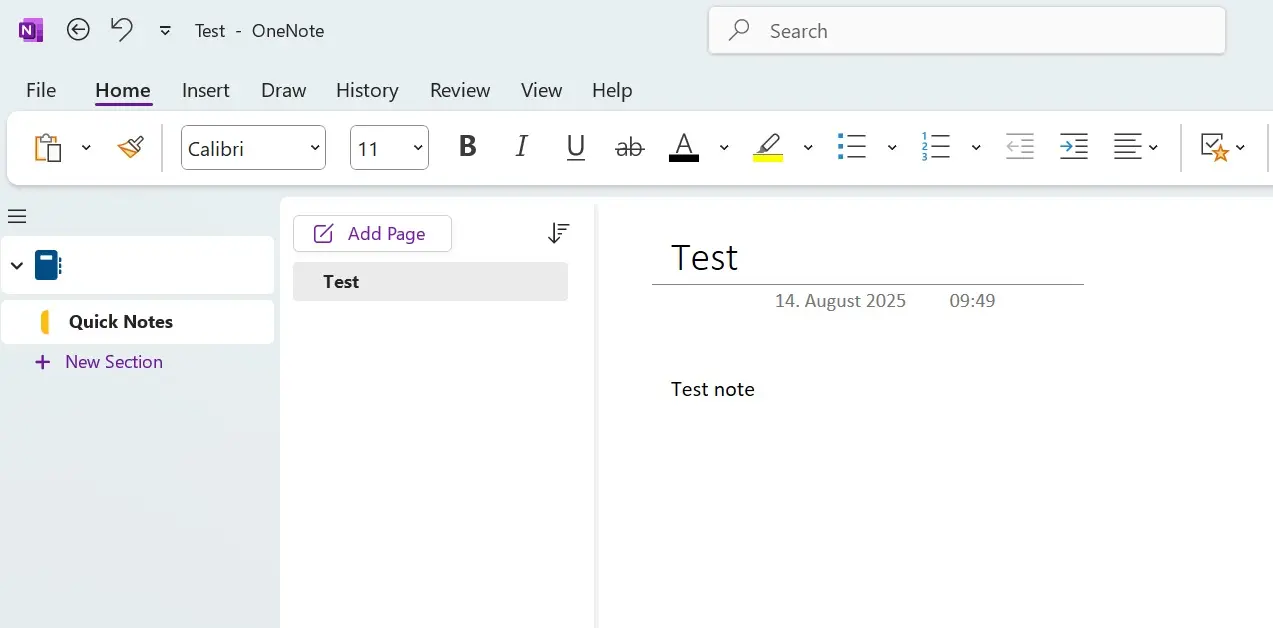This screenshot has height=628, width=1273.
Task: Switch to the Draw ribbon tab
Action: coord(283,90)
